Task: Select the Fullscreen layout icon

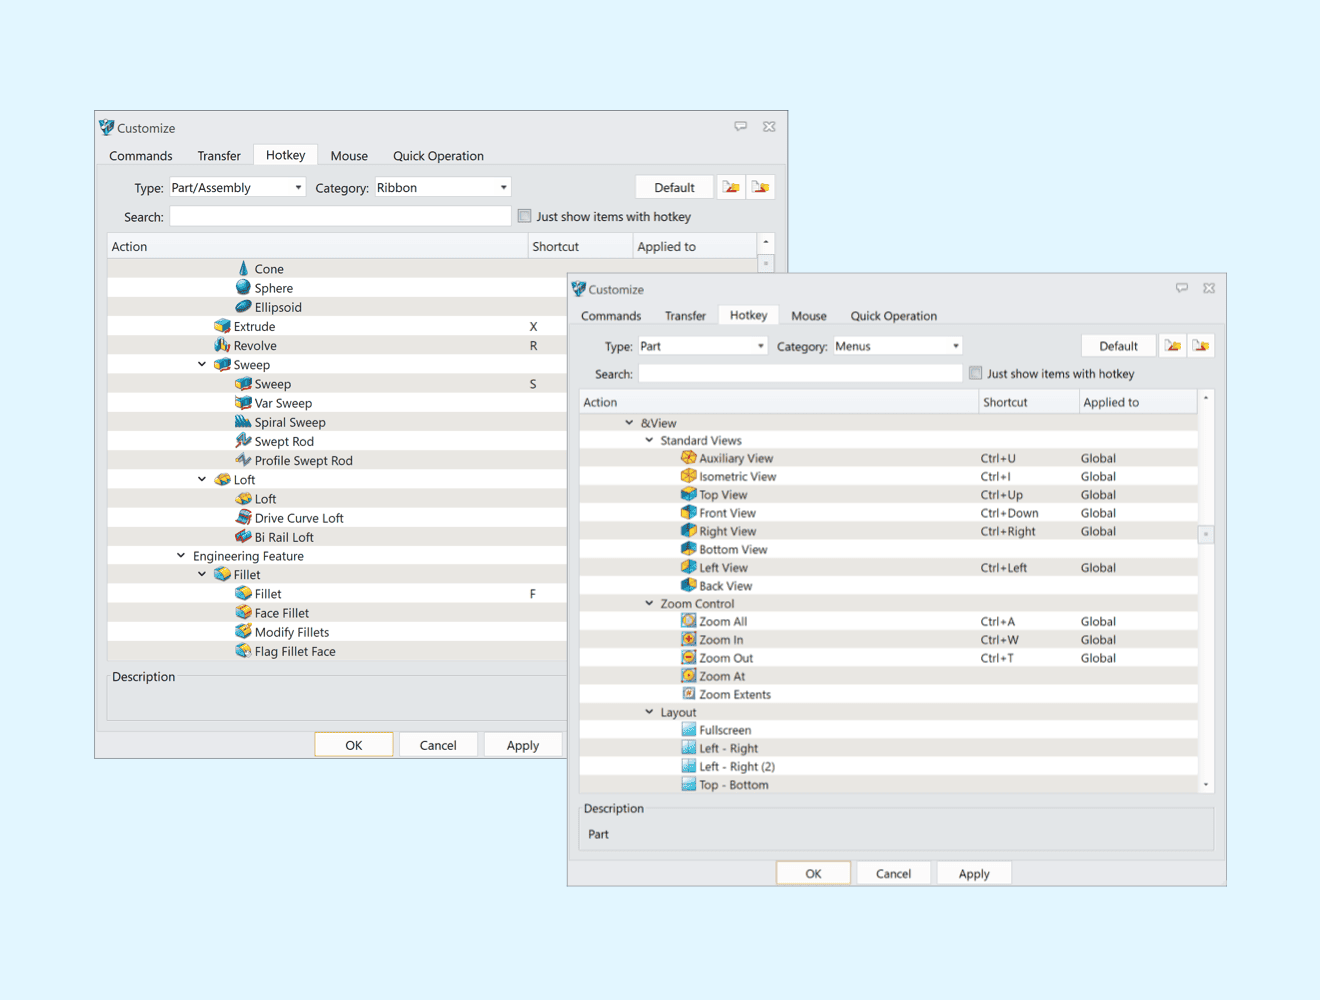Action: coord(688,729)
